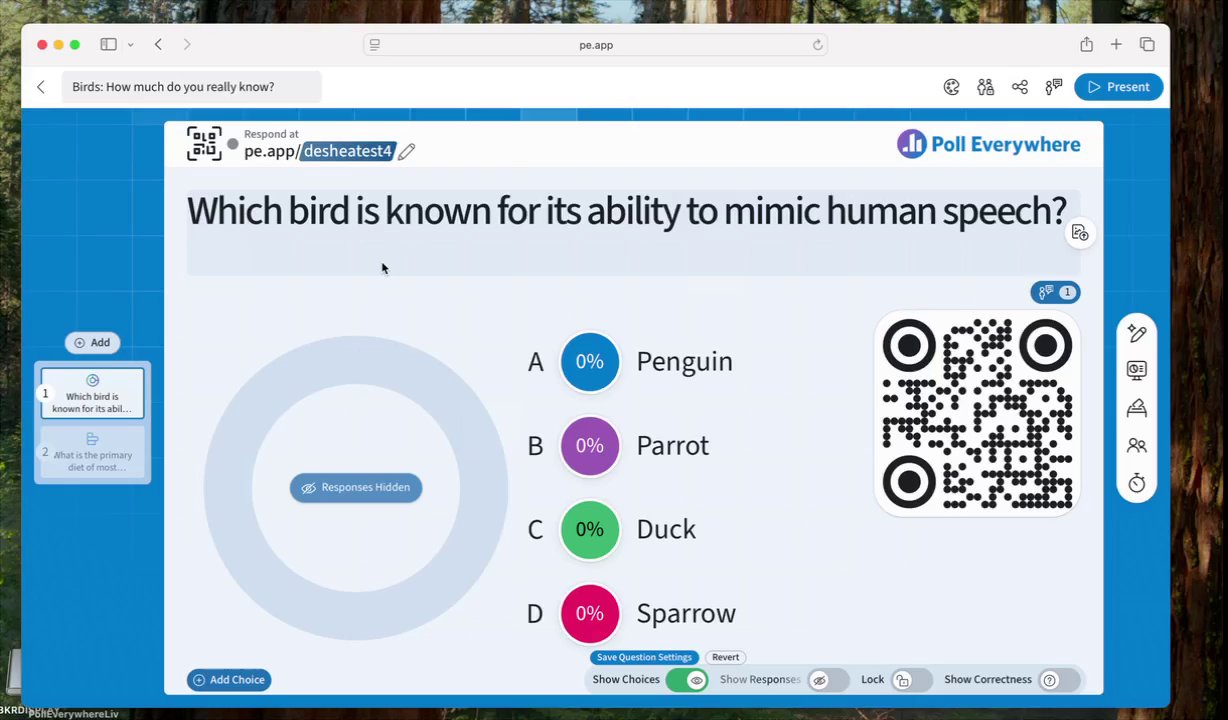Go forward in Safari history
The width and height of the screenshot is (1228, 720).
tap(187, 44)
